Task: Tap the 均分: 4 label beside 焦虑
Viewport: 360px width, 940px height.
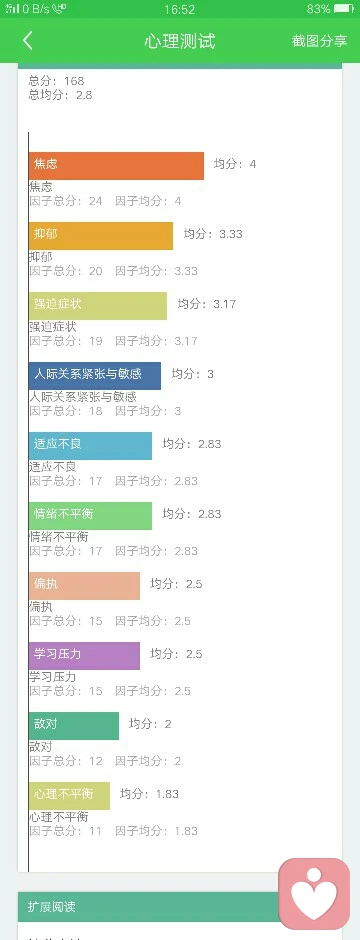Action: [x=235, y=164]
